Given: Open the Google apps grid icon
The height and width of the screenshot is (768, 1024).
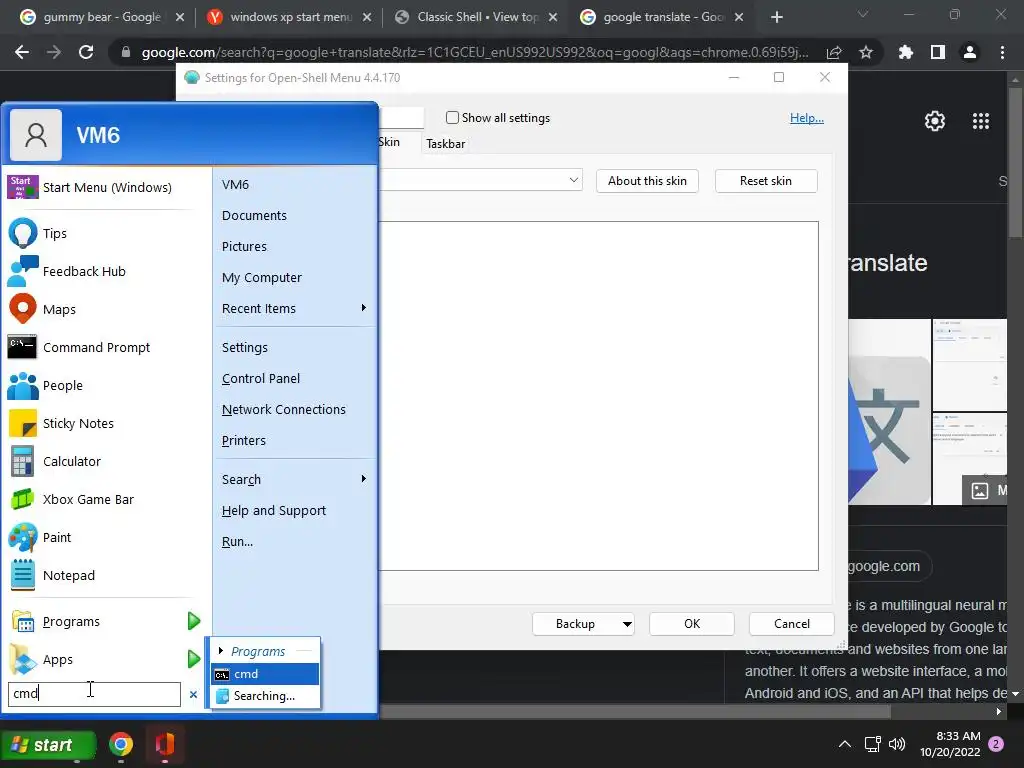Looking at the screenshot, I should [981, 121].
